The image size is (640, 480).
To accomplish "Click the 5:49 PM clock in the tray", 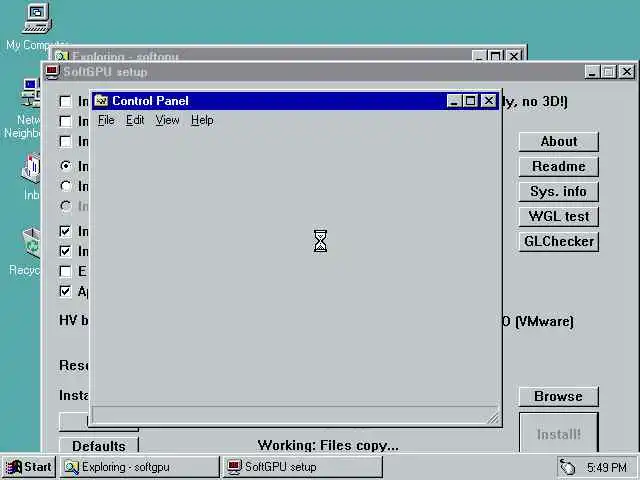I will (x=607, y=467).
